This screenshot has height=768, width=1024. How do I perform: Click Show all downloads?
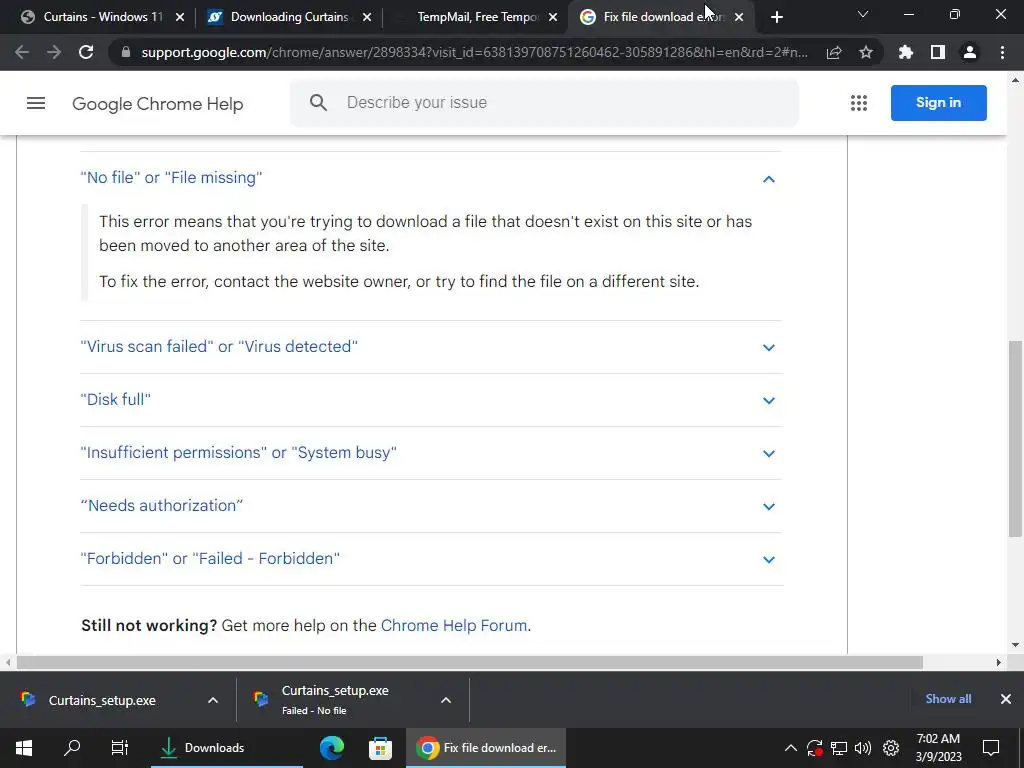(948, 699)
